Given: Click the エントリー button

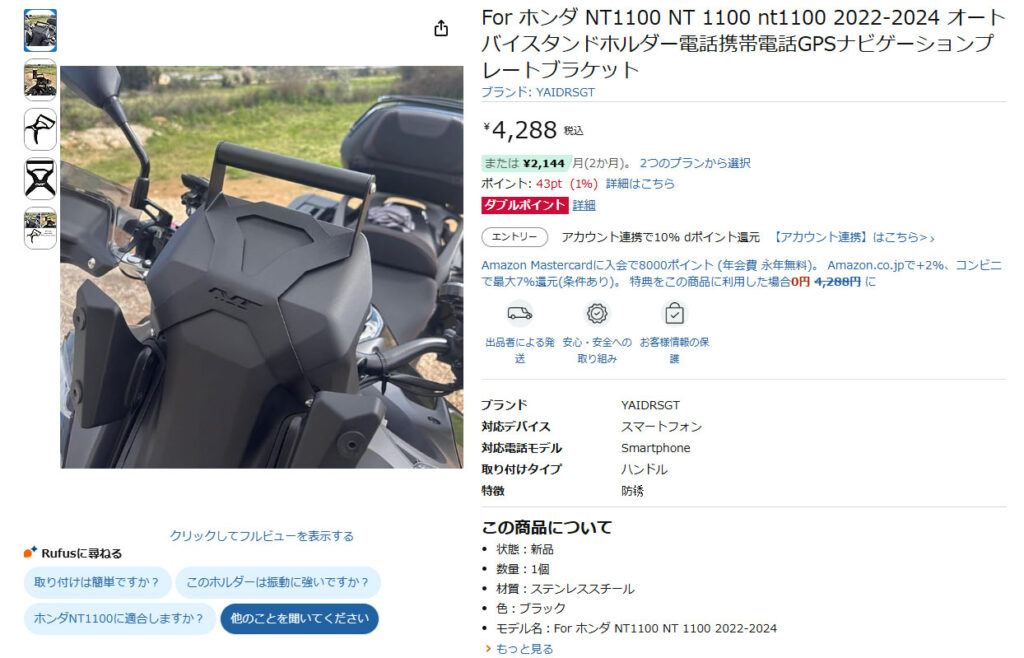Looking at the screenshot, I should coord(515,237).
